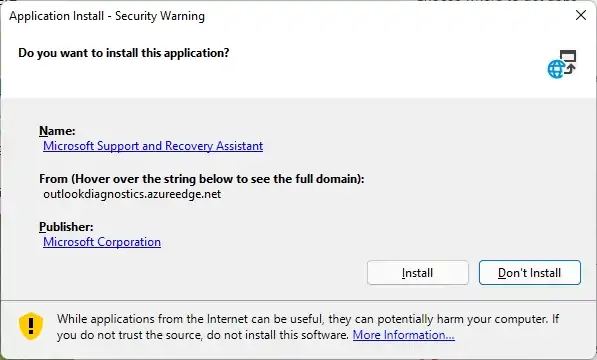This screenshot has width=597, height=360.
Task: Click the blue globe graphic at top right
Action: pyautogui.click(x=556, y=69)
